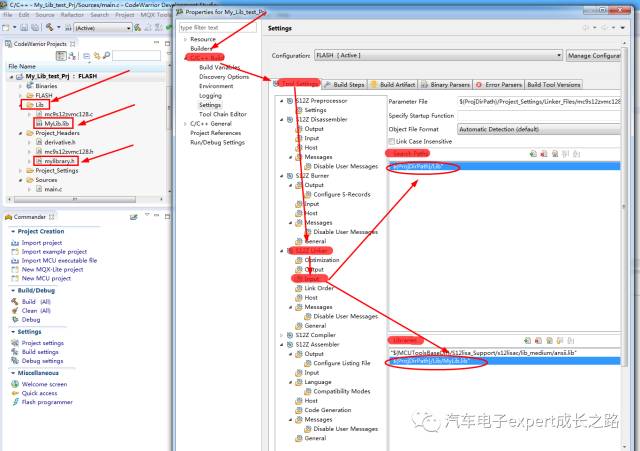Click Import example project link

tap(54, 252)
